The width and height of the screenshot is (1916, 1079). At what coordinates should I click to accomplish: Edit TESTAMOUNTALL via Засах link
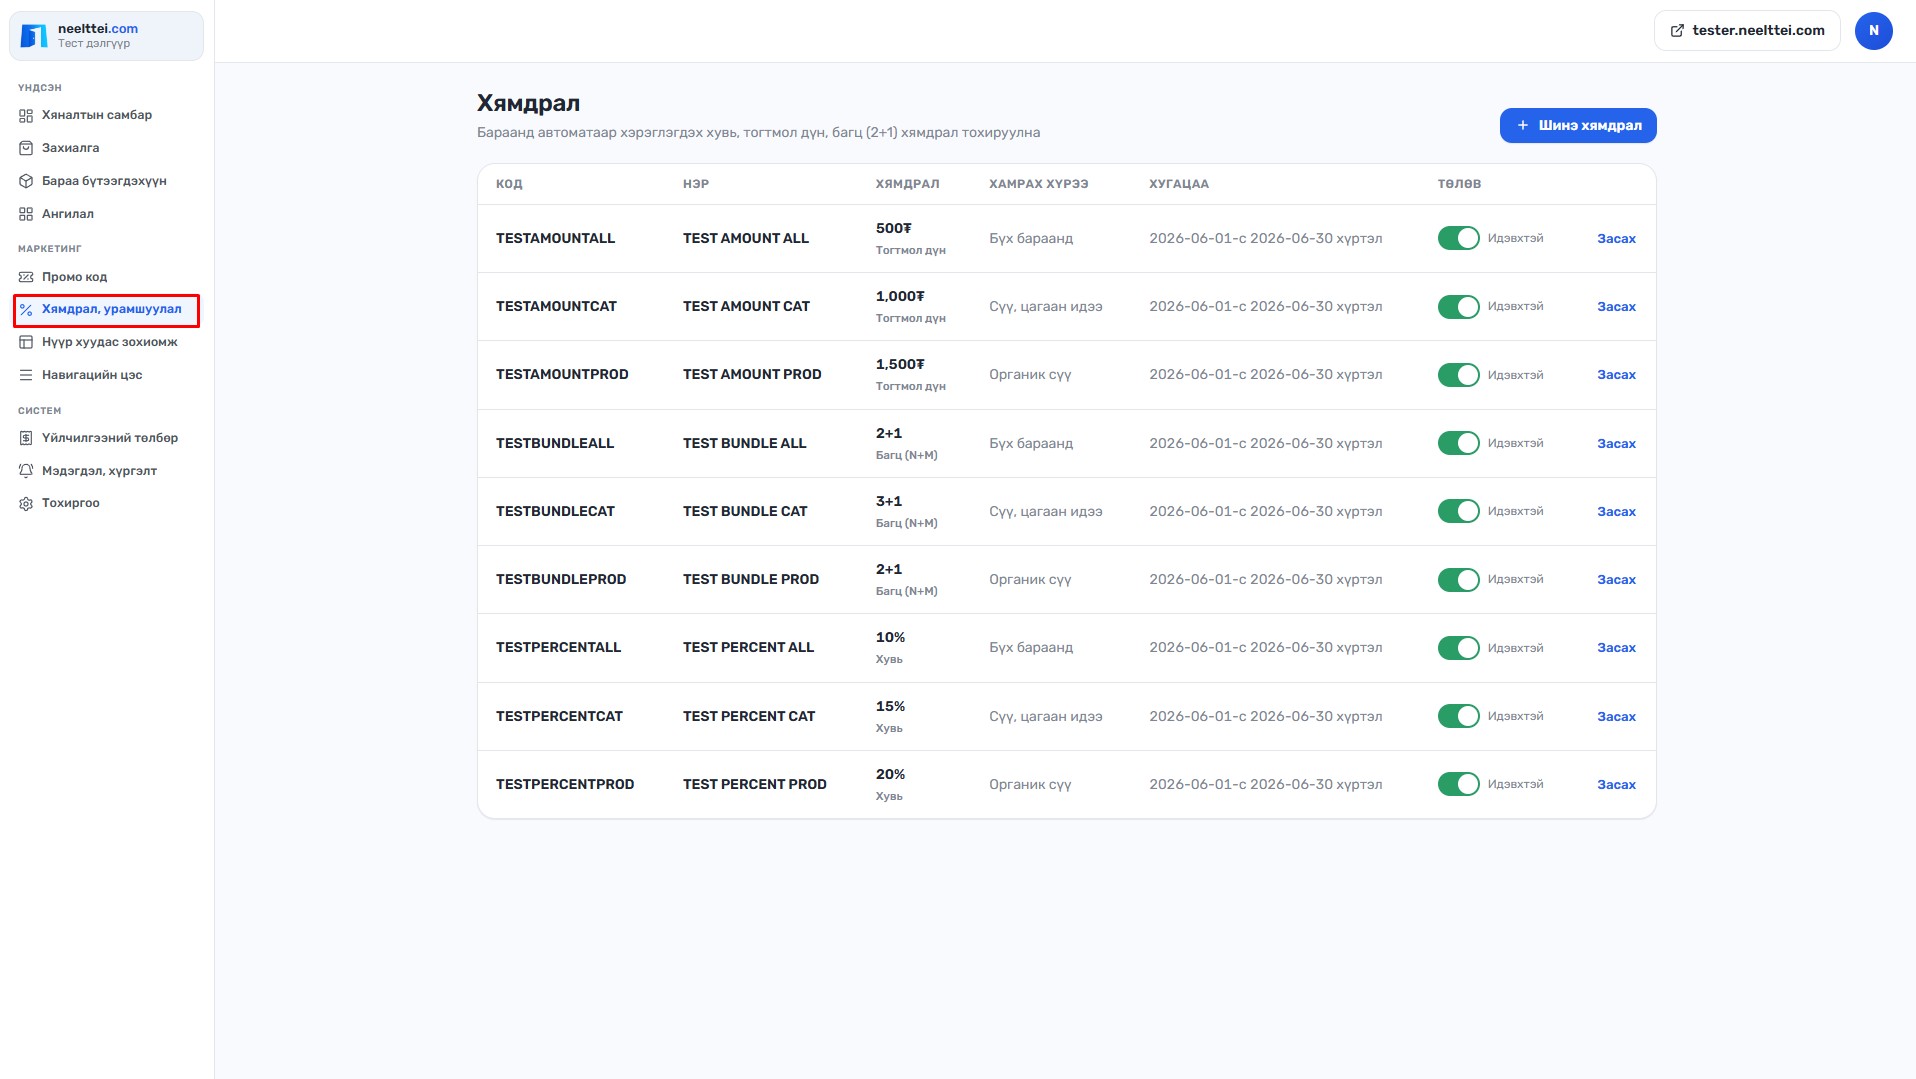click(1616, 239)
